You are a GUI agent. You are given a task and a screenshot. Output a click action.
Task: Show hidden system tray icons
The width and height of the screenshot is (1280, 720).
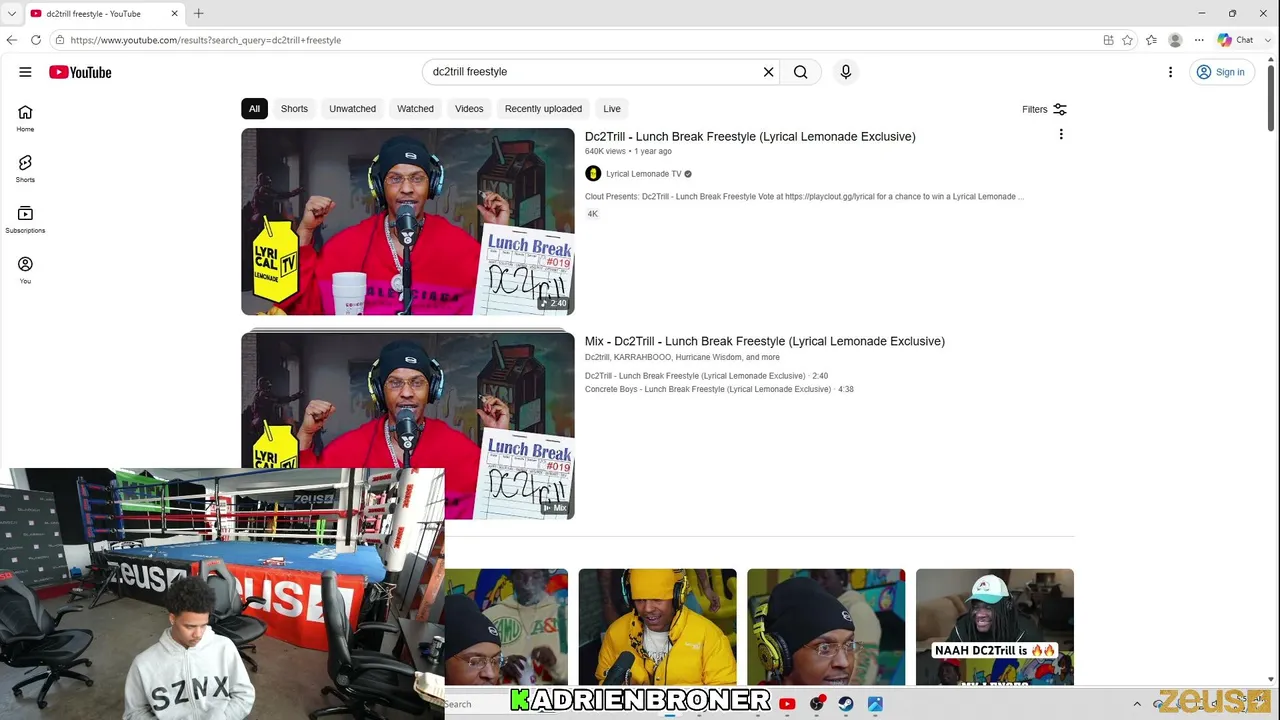click(x=1137, y=704)
